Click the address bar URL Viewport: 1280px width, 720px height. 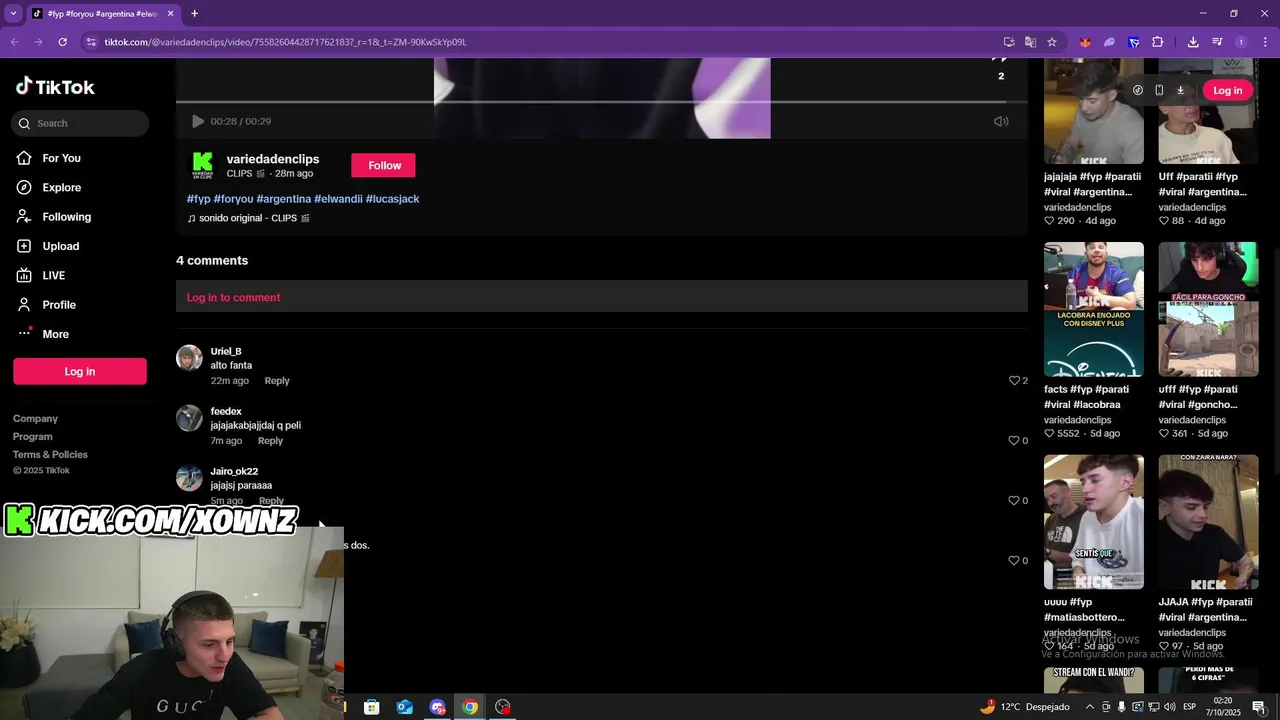click(x=285, y=42)
